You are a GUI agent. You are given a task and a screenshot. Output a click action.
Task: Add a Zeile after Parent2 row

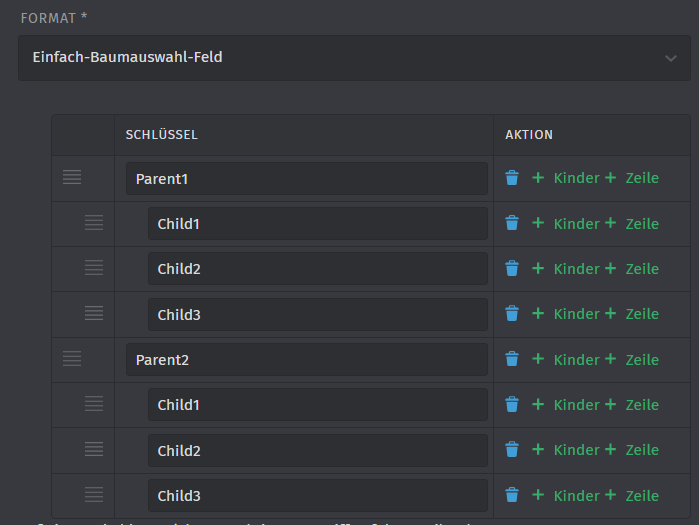pyautogui.click(x=632, y=359)
